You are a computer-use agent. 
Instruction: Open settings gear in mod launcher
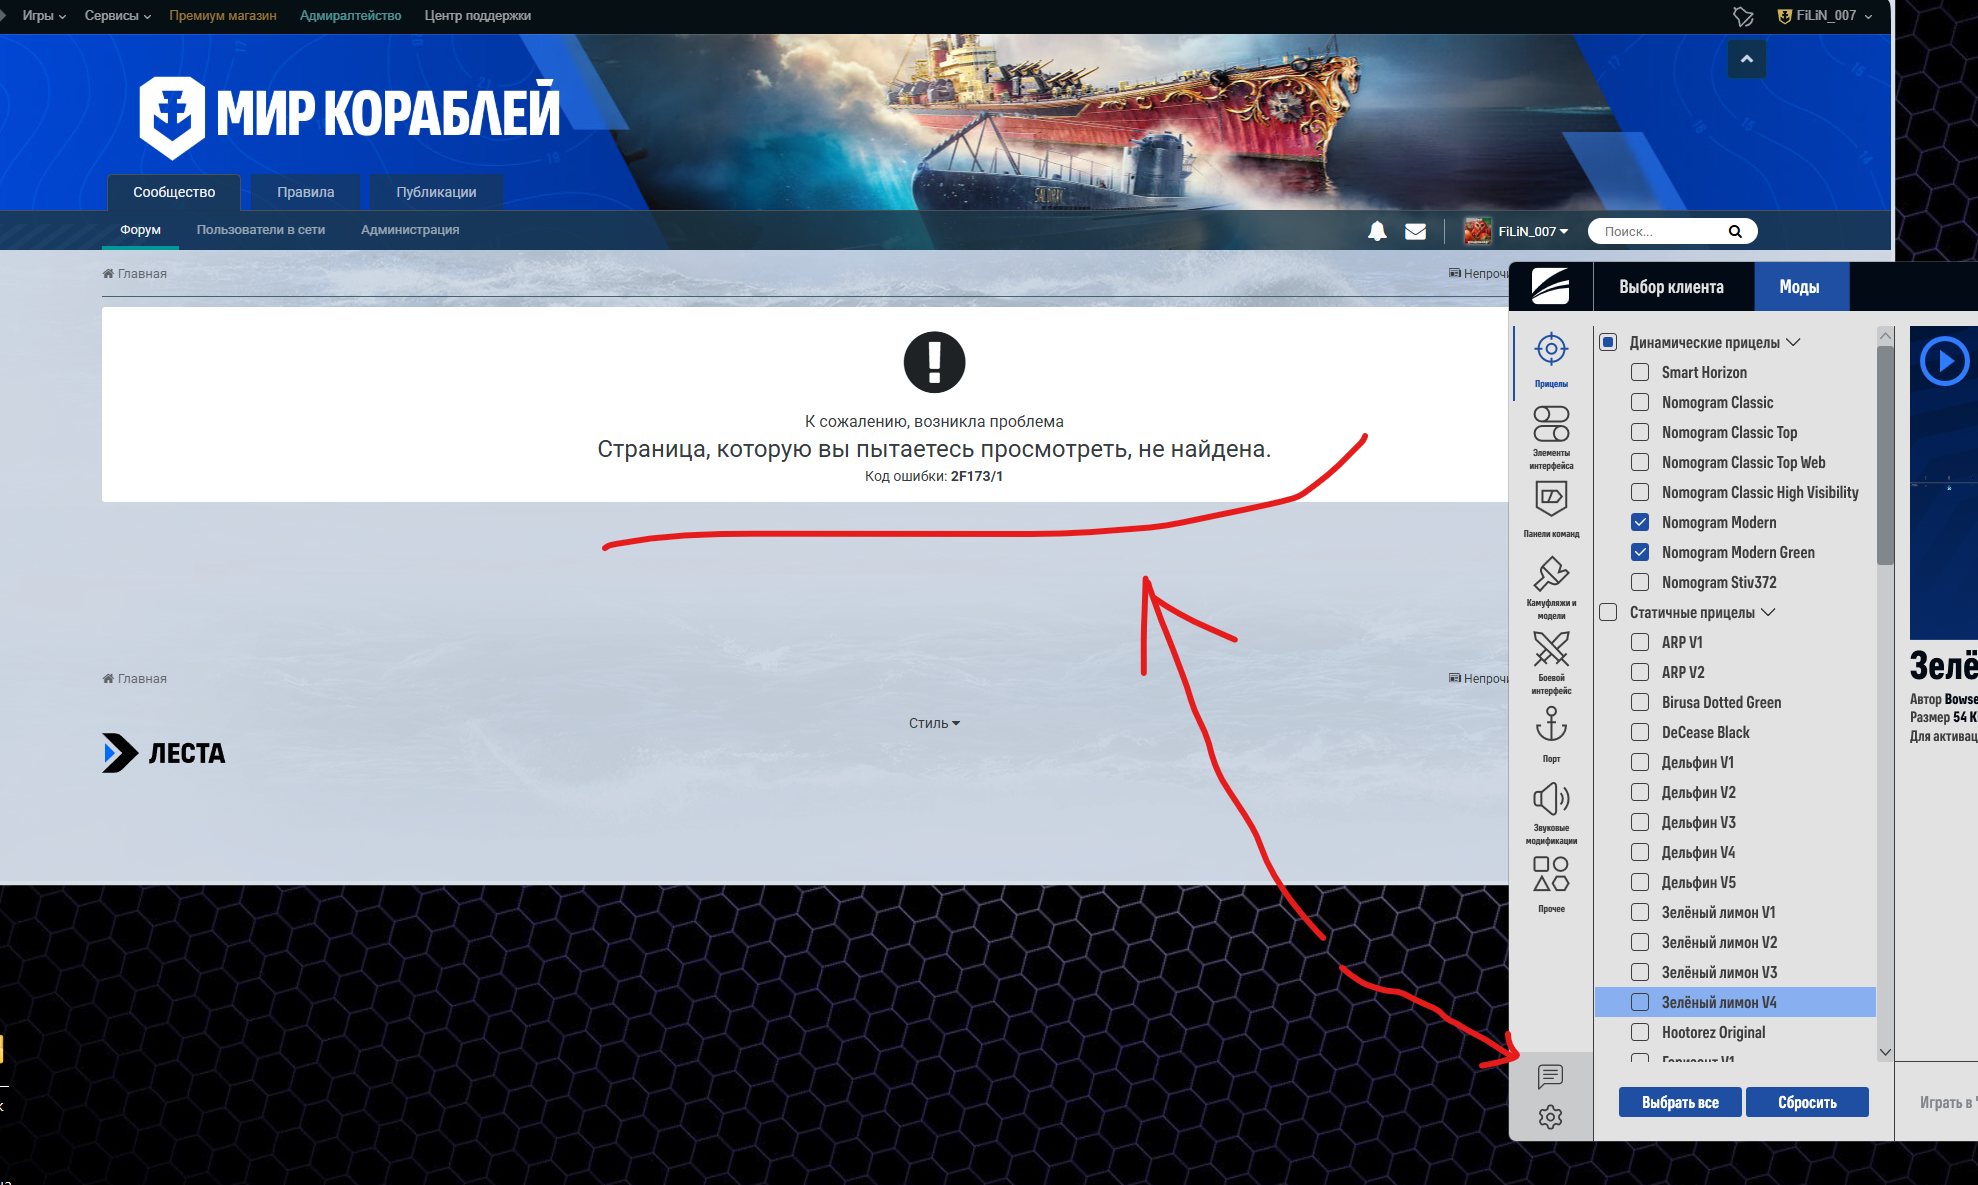[x=1550, y=1117]
